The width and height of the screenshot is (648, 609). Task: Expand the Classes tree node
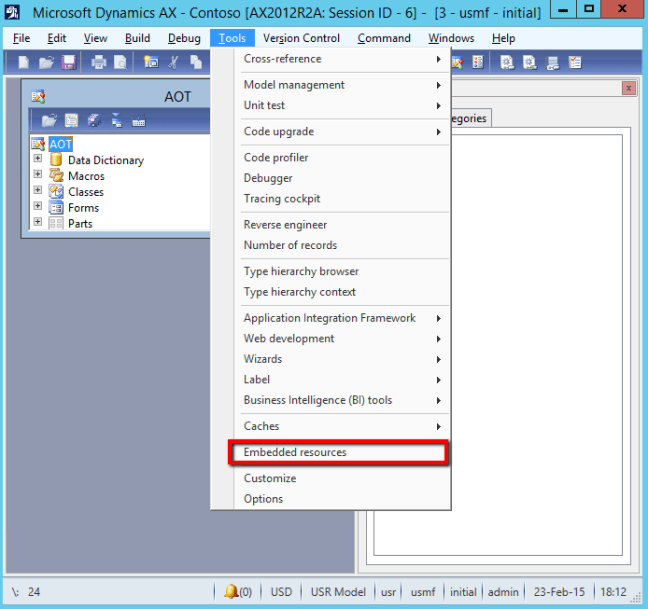tap(38, 190)
